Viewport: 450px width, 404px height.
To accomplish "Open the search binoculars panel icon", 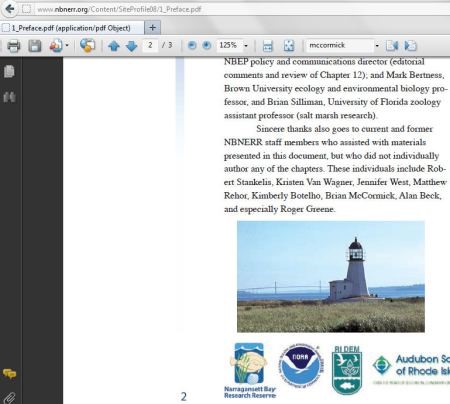I will 9,97.
